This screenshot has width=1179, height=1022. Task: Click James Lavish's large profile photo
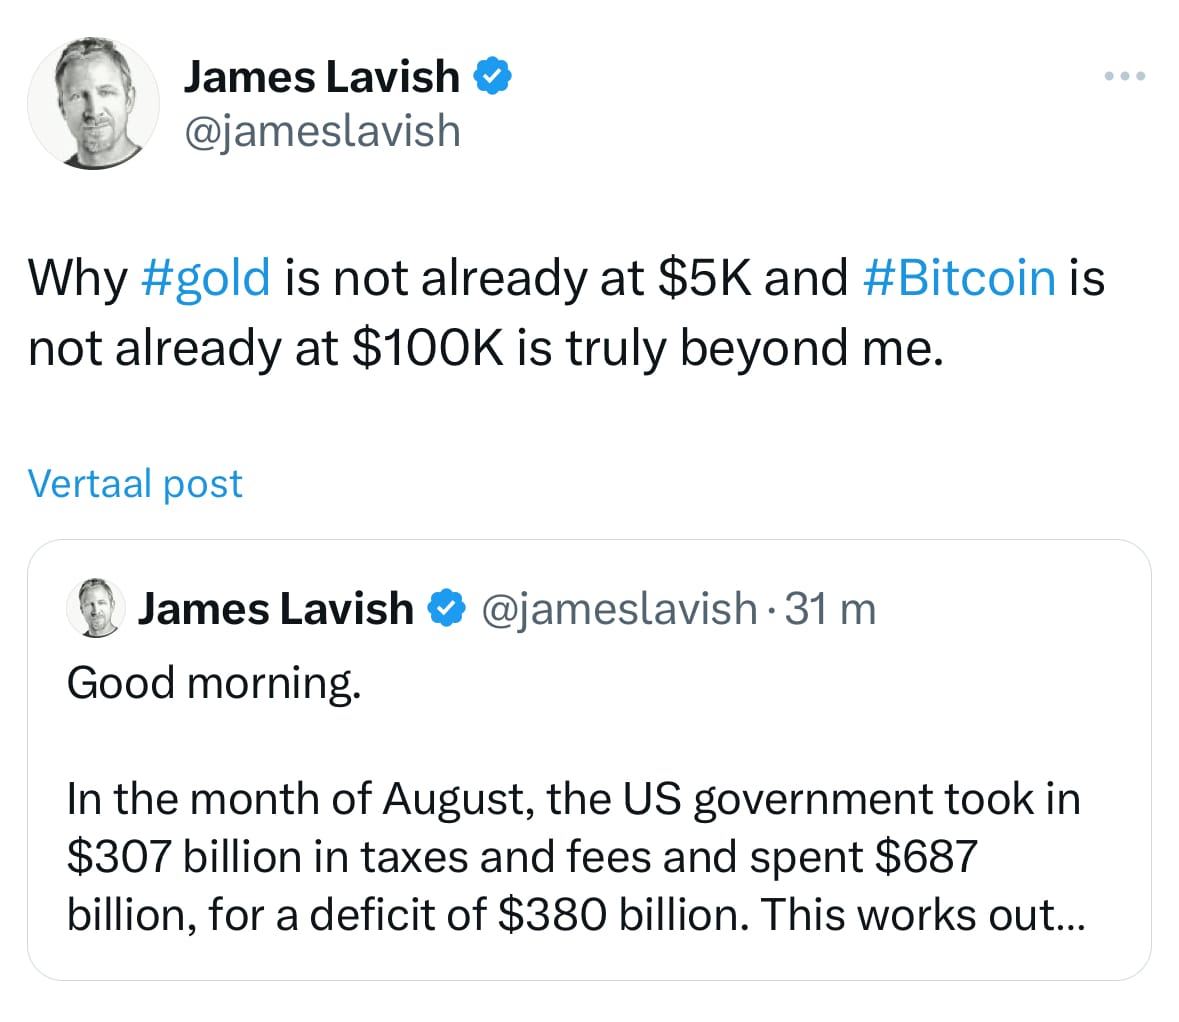[93, 103]
